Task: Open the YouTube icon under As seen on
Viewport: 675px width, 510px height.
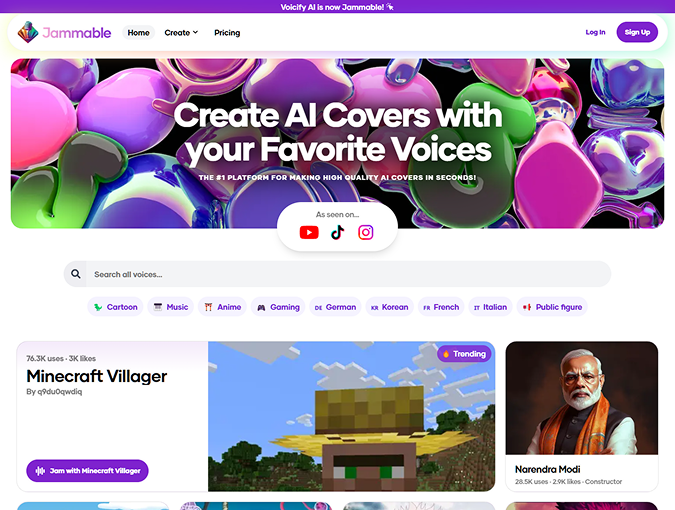Action: 309,232
